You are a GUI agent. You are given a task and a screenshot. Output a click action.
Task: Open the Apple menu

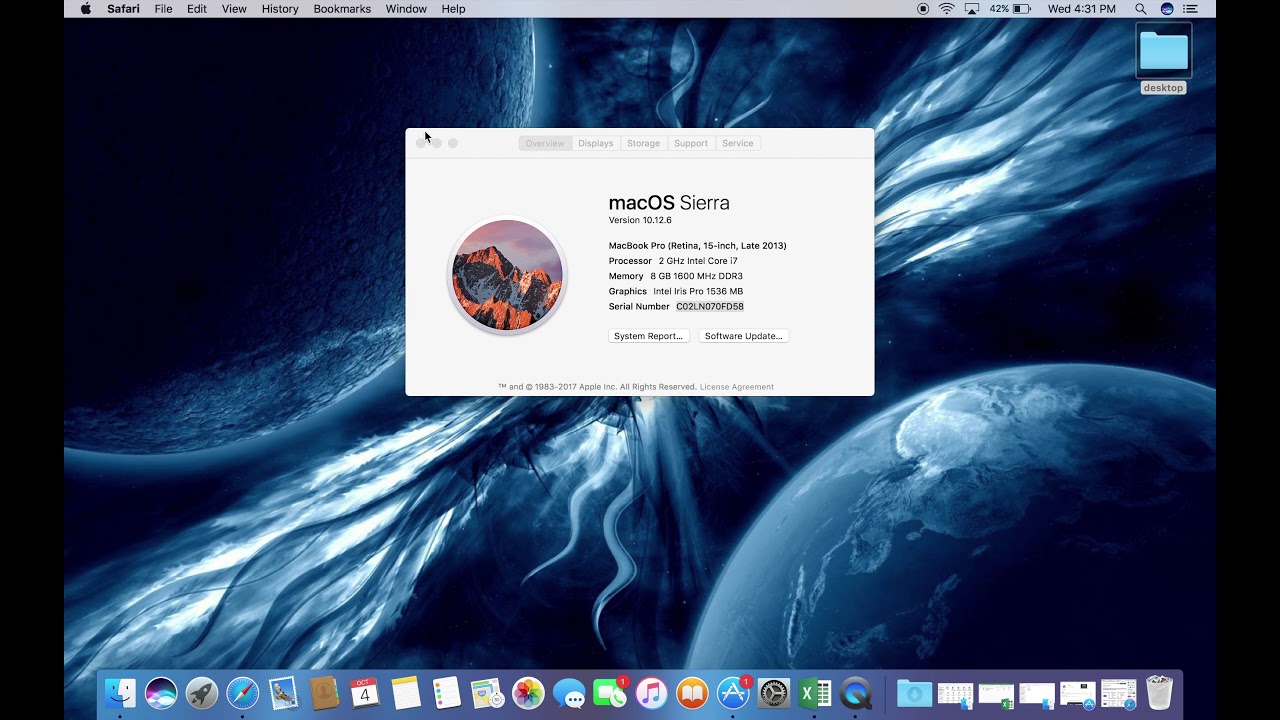coord(85,9)
